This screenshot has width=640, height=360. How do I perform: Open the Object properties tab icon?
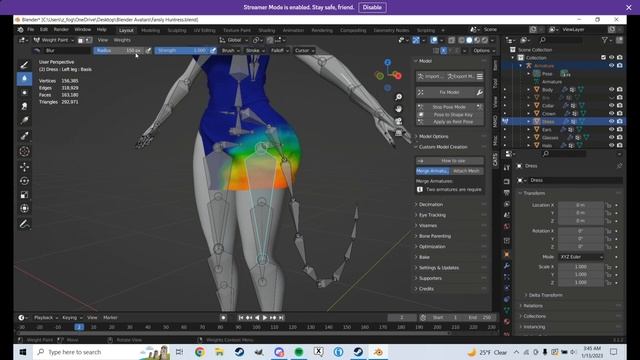coord(507,254)
